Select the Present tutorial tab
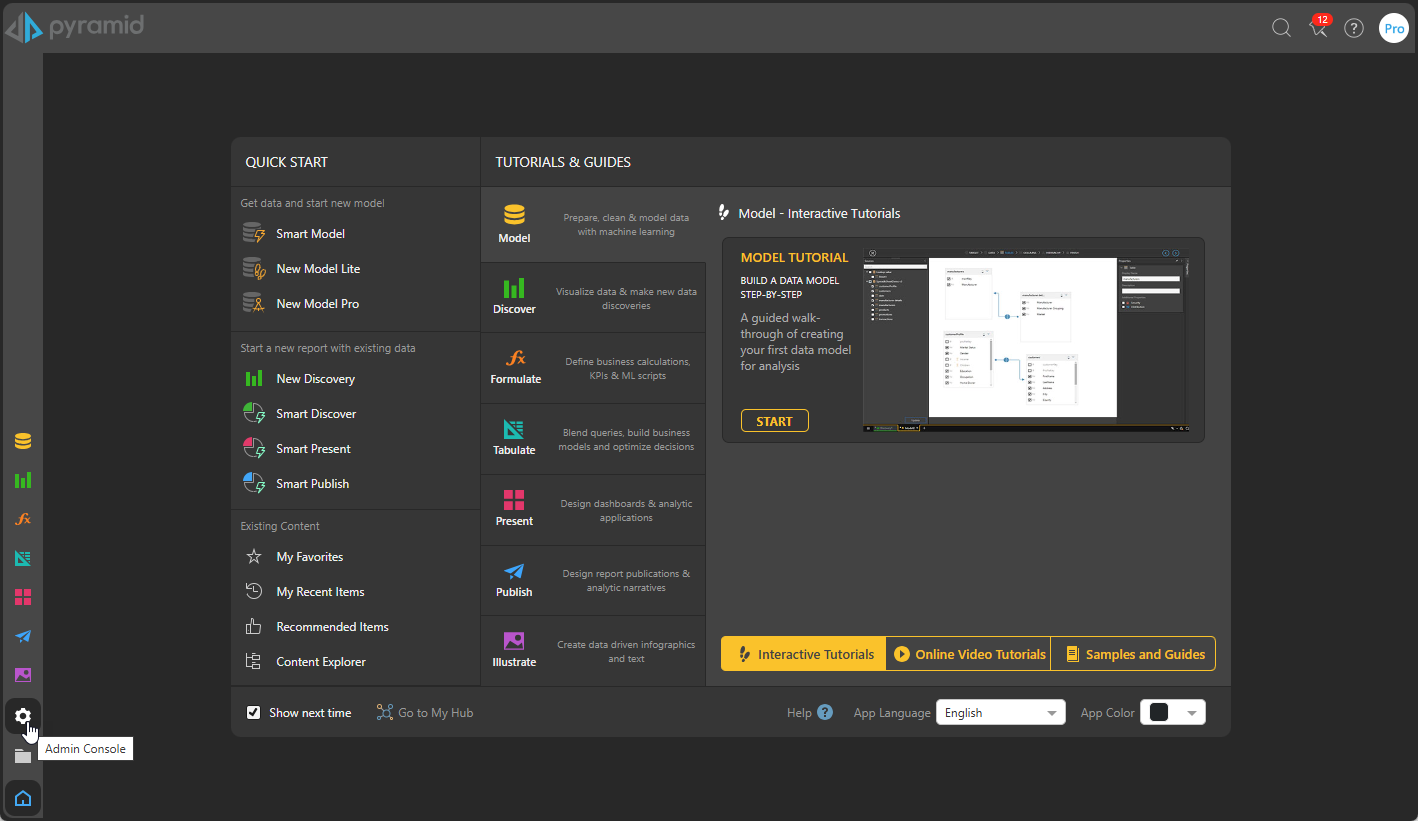This screenshot has width=1418, height=821. [514, 509]
